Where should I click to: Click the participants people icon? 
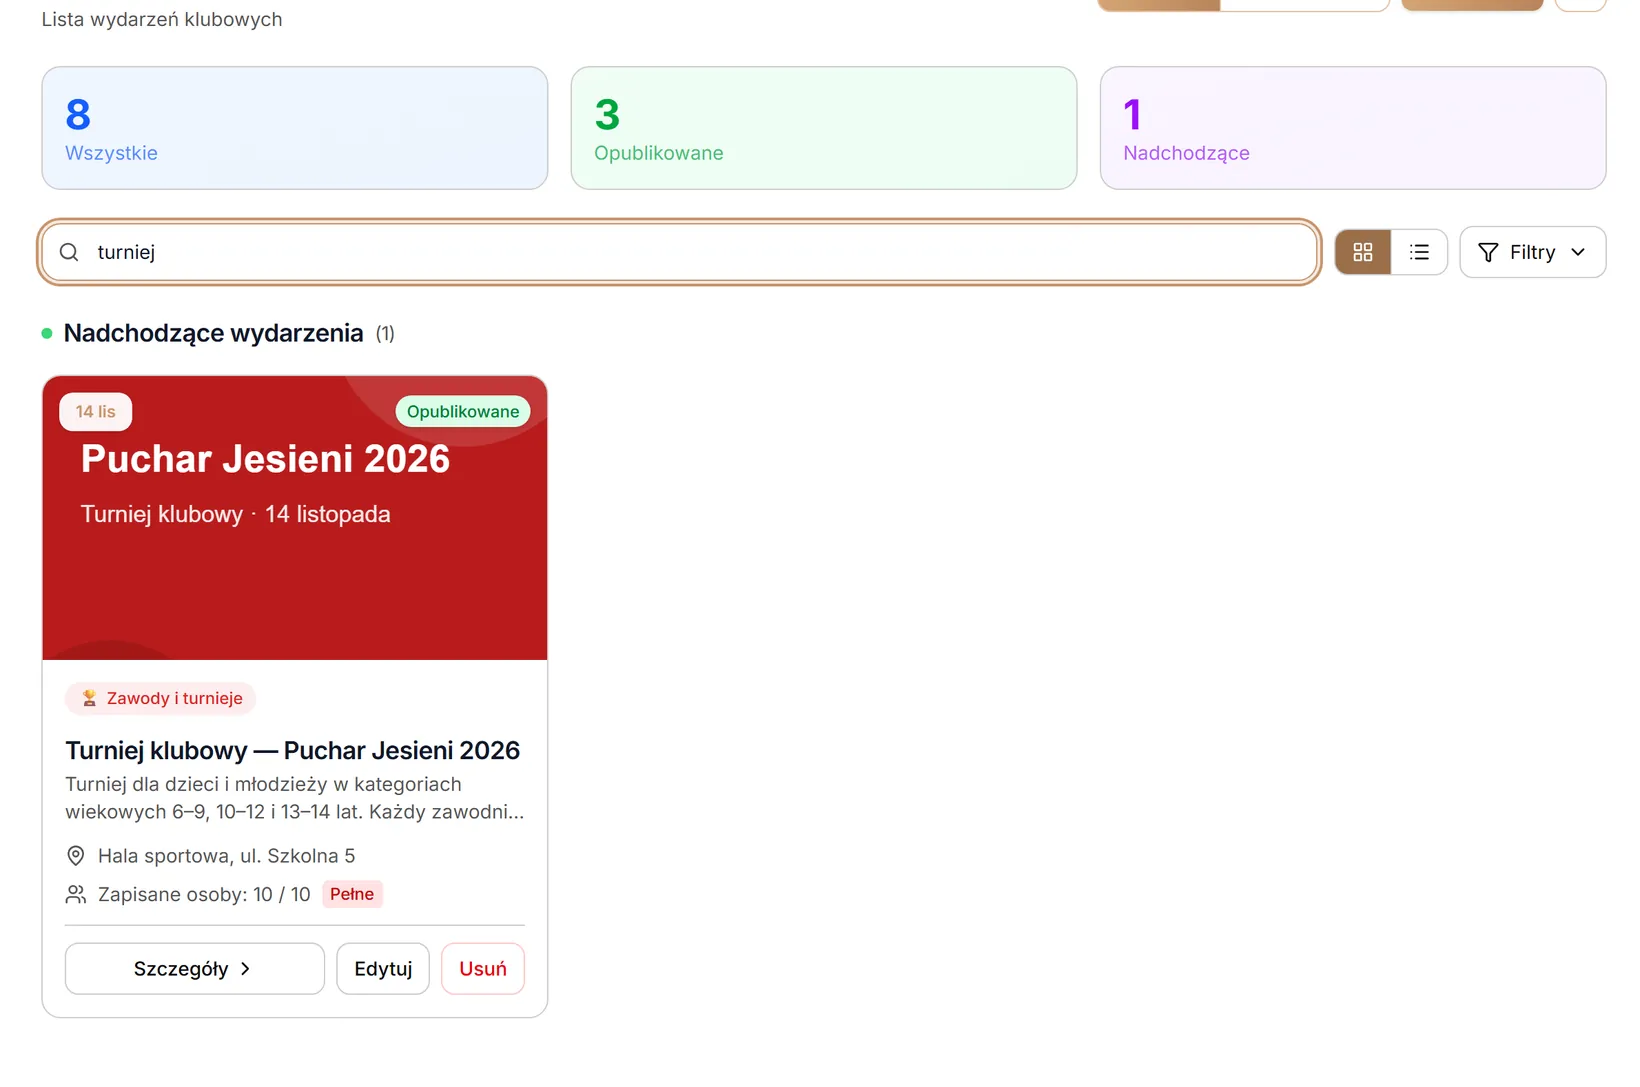[x=76, y=894]
